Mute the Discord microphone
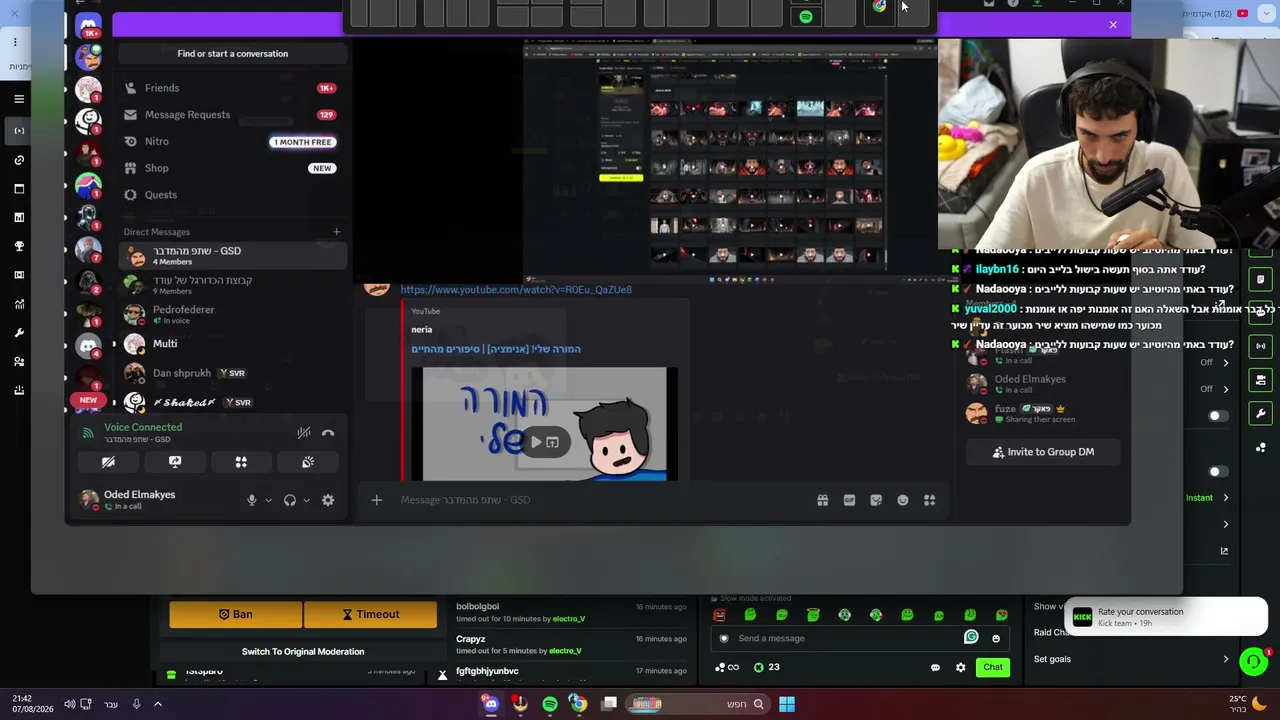Image resolution: width=1280 pixels, height=720 pixels. click(252, 500)
